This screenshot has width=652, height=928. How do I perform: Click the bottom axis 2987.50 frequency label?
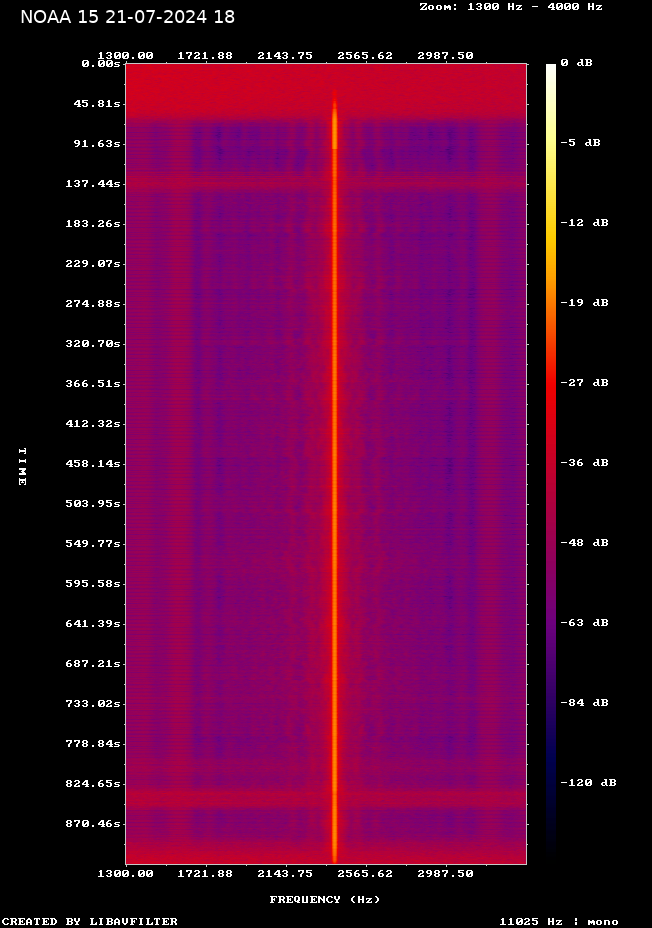coord(445,874)
